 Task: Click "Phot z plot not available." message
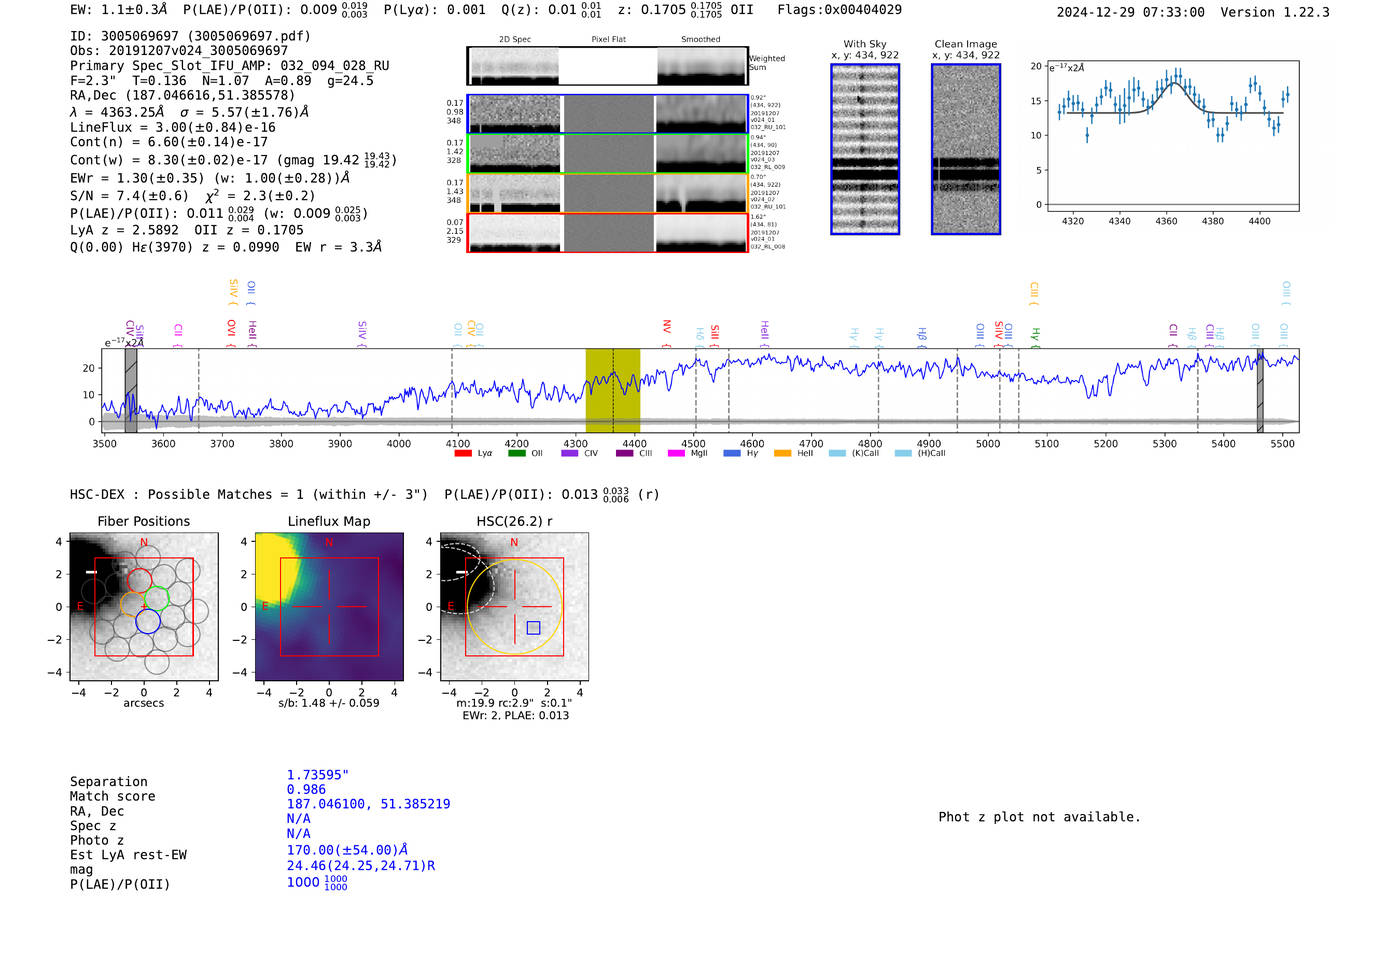pos(1040,817)
